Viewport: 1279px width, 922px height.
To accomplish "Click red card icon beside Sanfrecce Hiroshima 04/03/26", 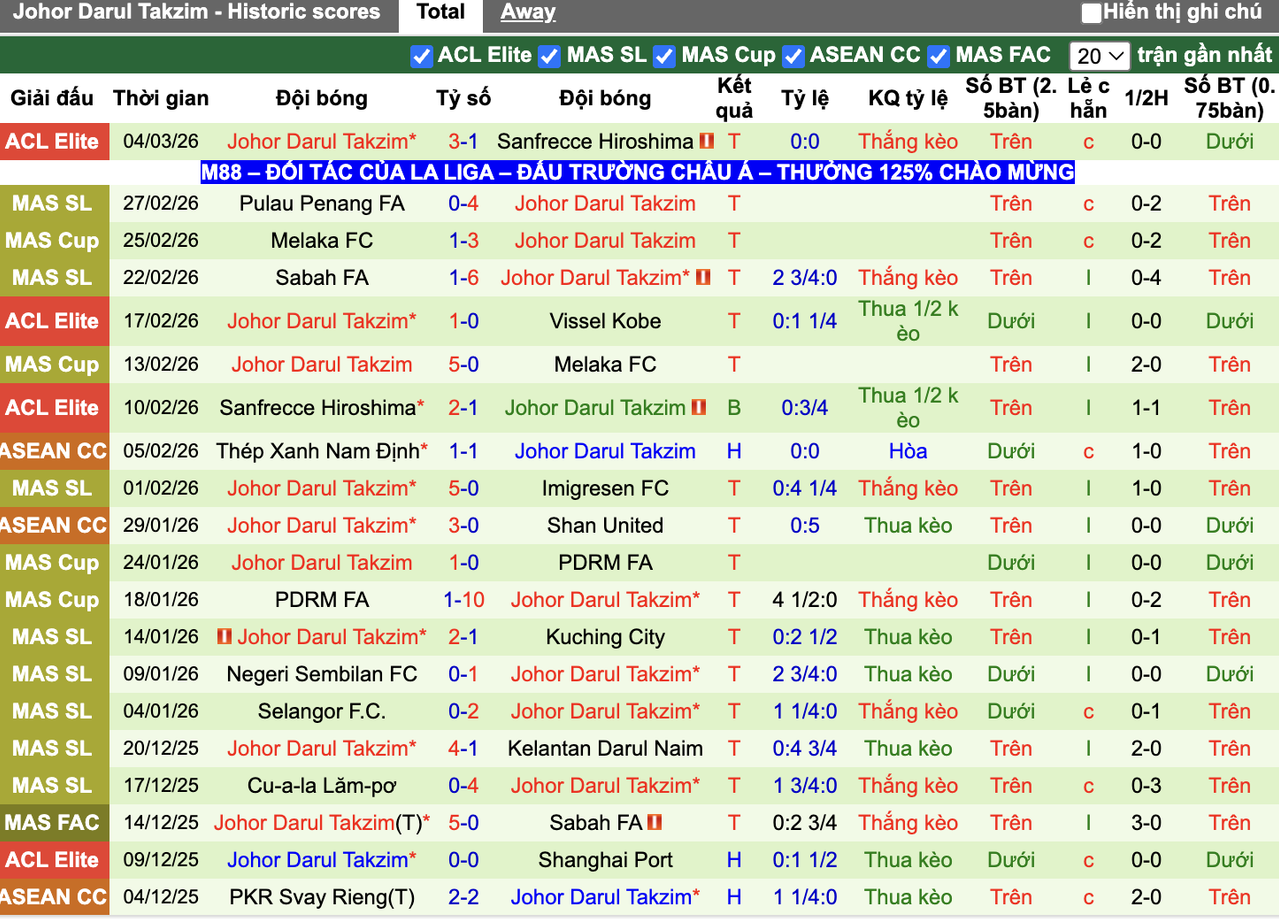I will 706,141.
